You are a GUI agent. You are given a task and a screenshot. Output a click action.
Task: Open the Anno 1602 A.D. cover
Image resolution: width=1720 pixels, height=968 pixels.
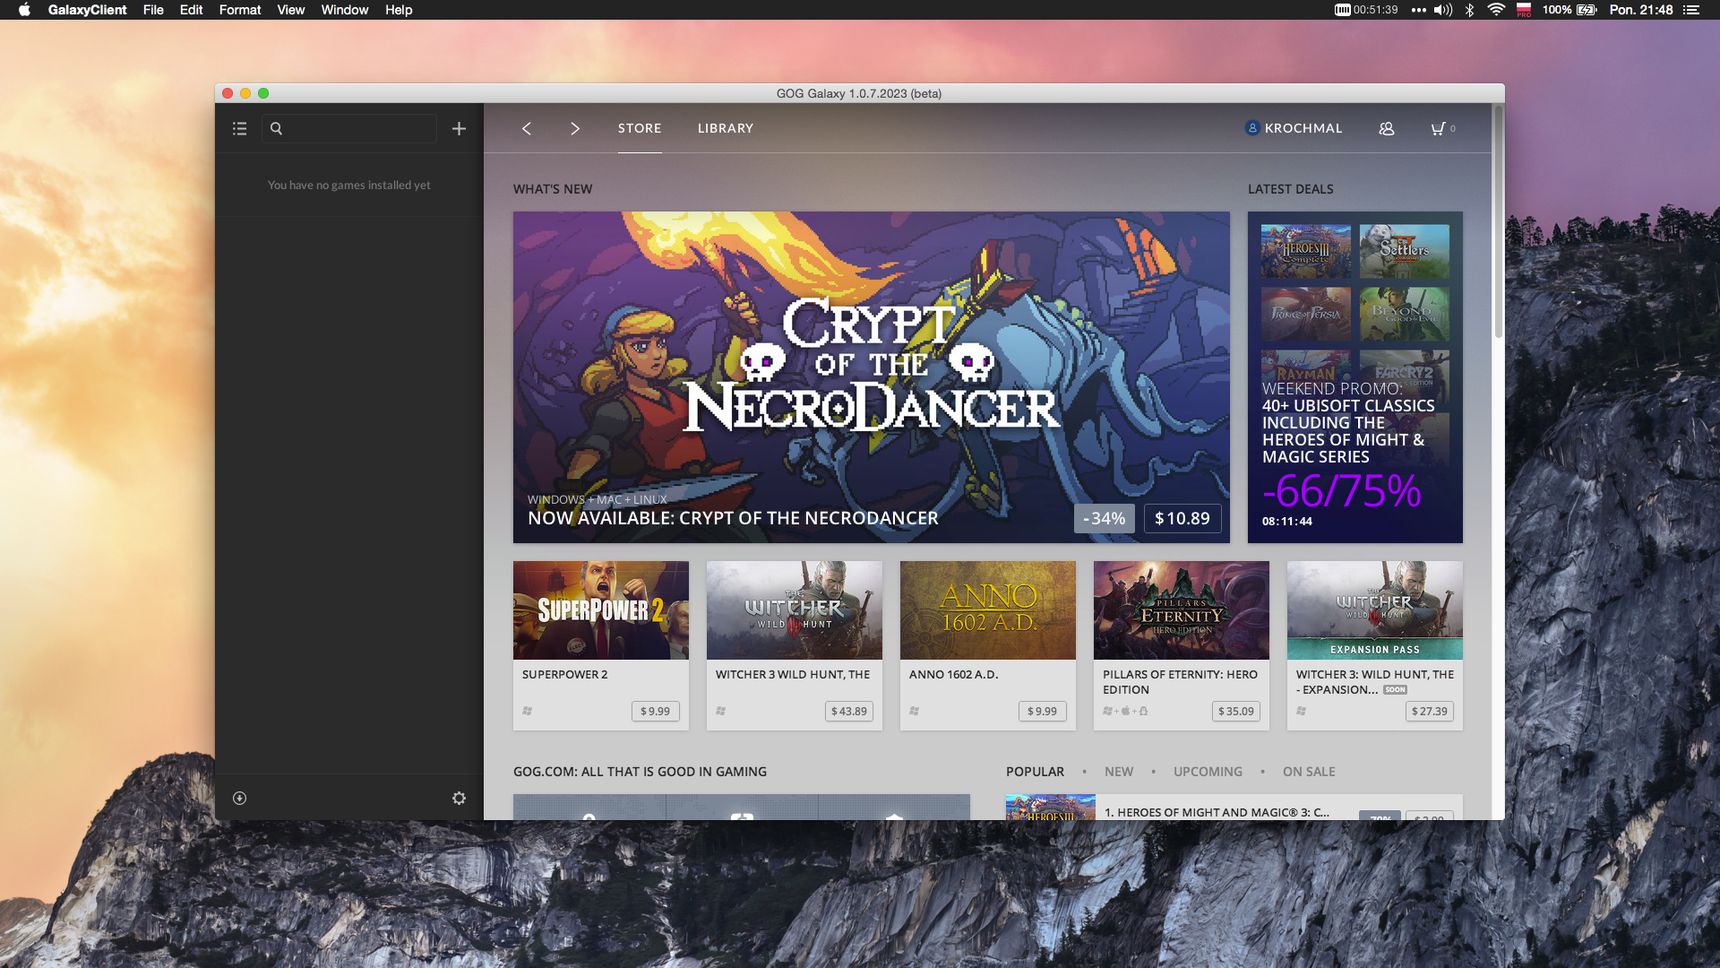point(988,610)
